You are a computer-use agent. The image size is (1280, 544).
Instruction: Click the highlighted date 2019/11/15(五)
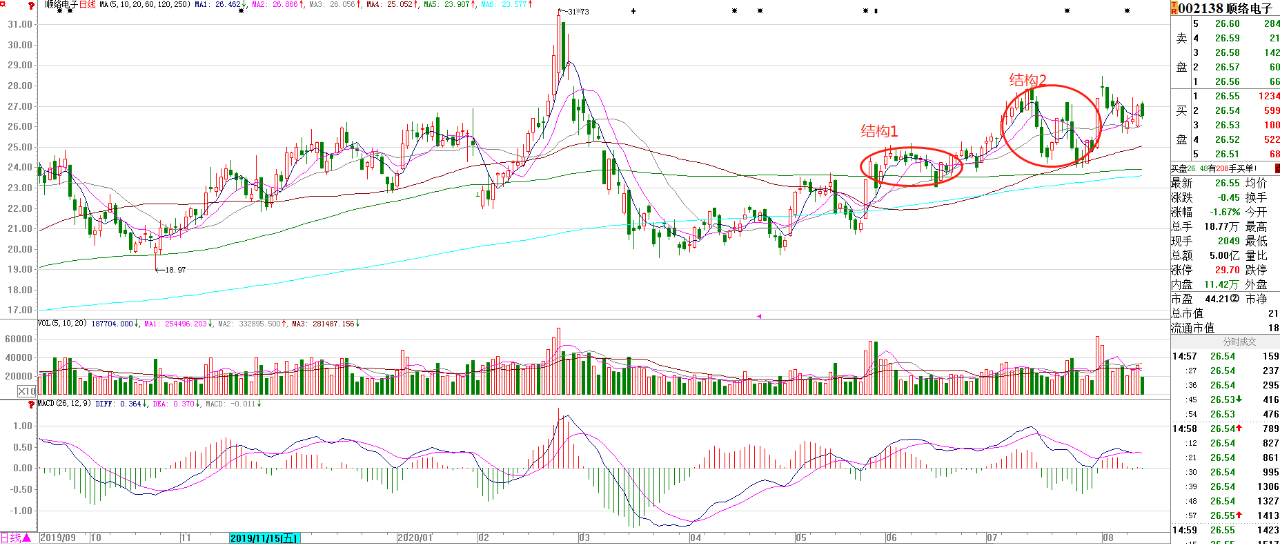265,538
